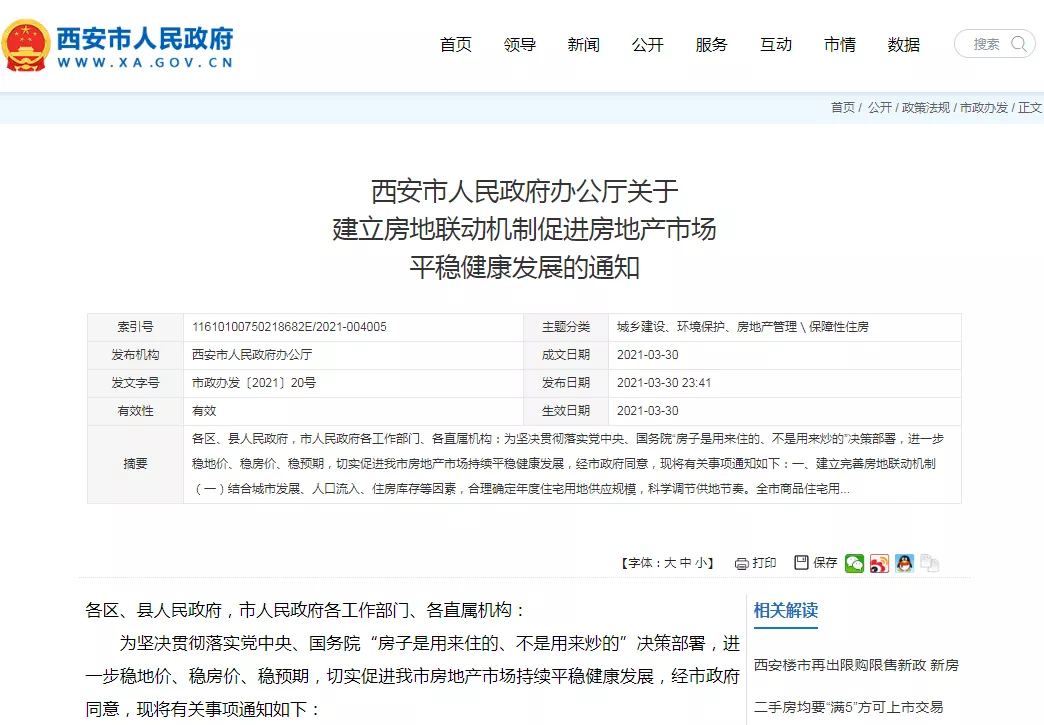Click the Xi'an government emblem logo
The width and height of the screenshot is (1044, 725).
[x=23, y=45]
